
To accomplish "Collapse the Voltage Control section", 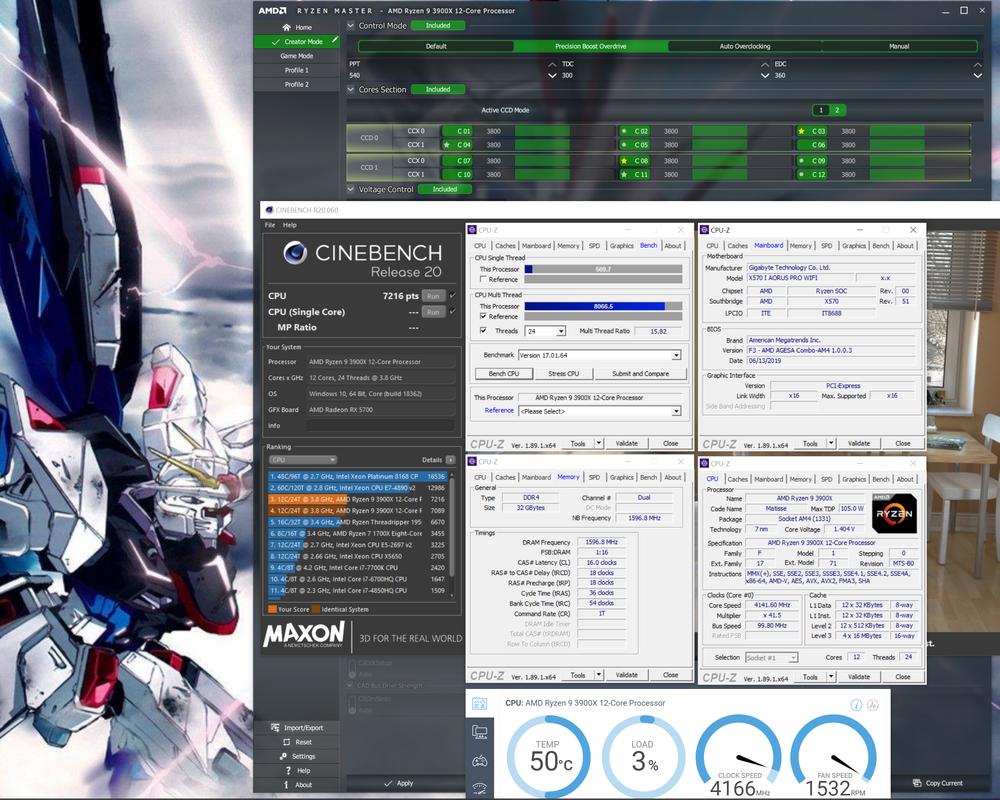I will [351, 189].
